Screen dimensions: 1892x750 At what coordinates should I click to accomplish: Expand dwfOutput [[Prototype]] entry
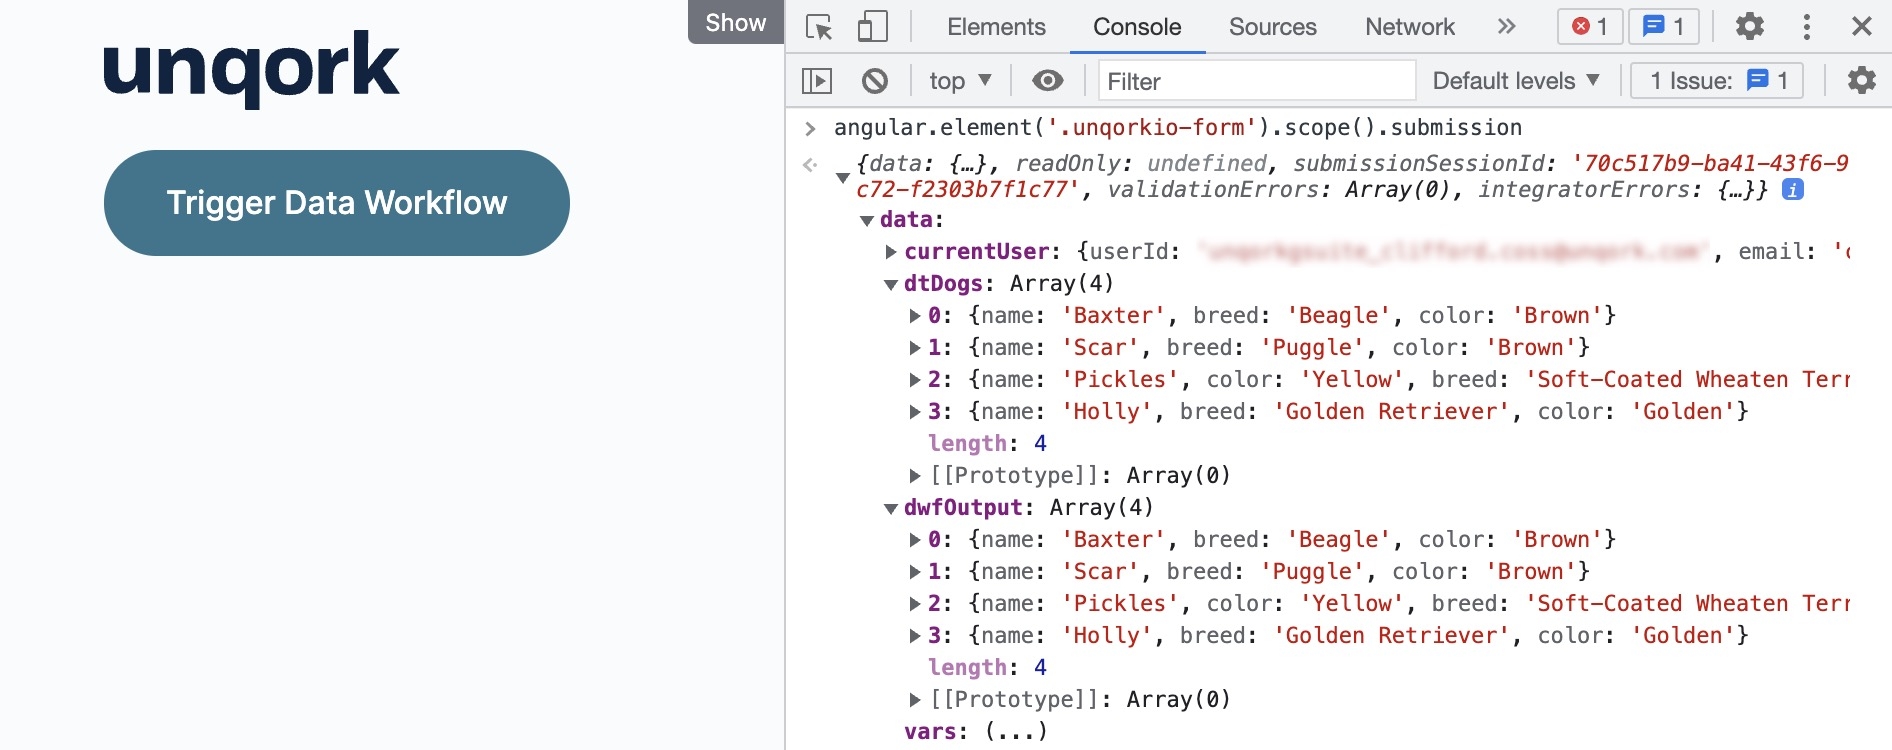point(915,700)
